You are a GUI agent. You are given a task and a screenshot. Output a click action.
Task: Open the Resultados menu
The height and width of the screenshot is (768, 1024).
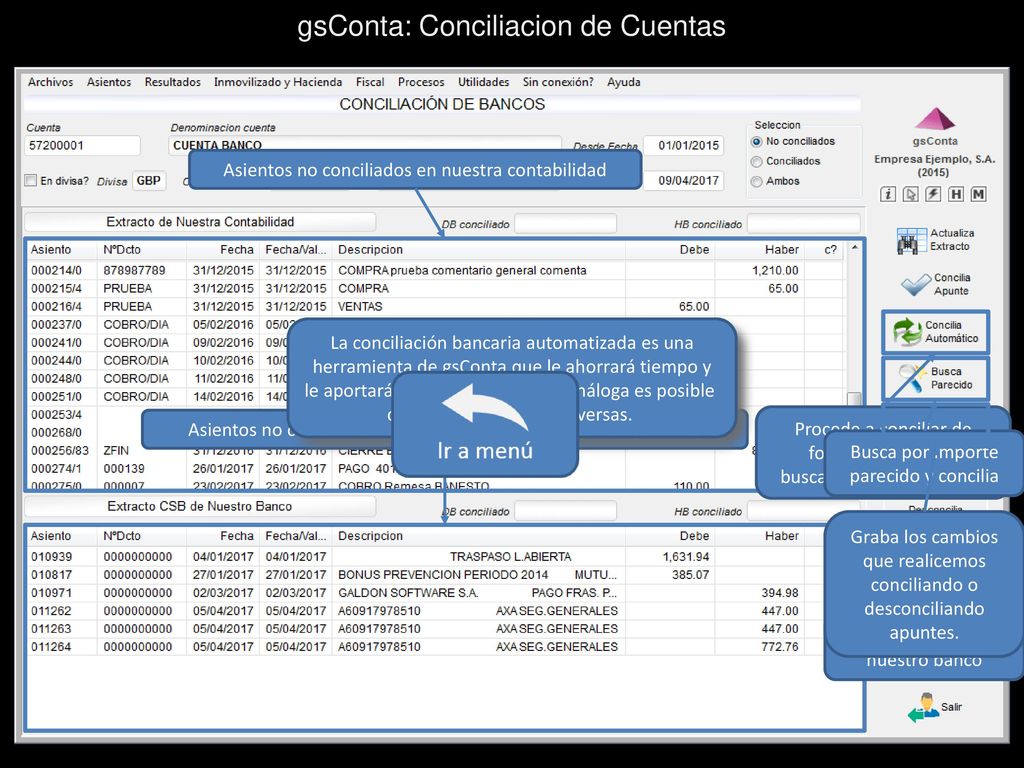click(x=172, y=82)
